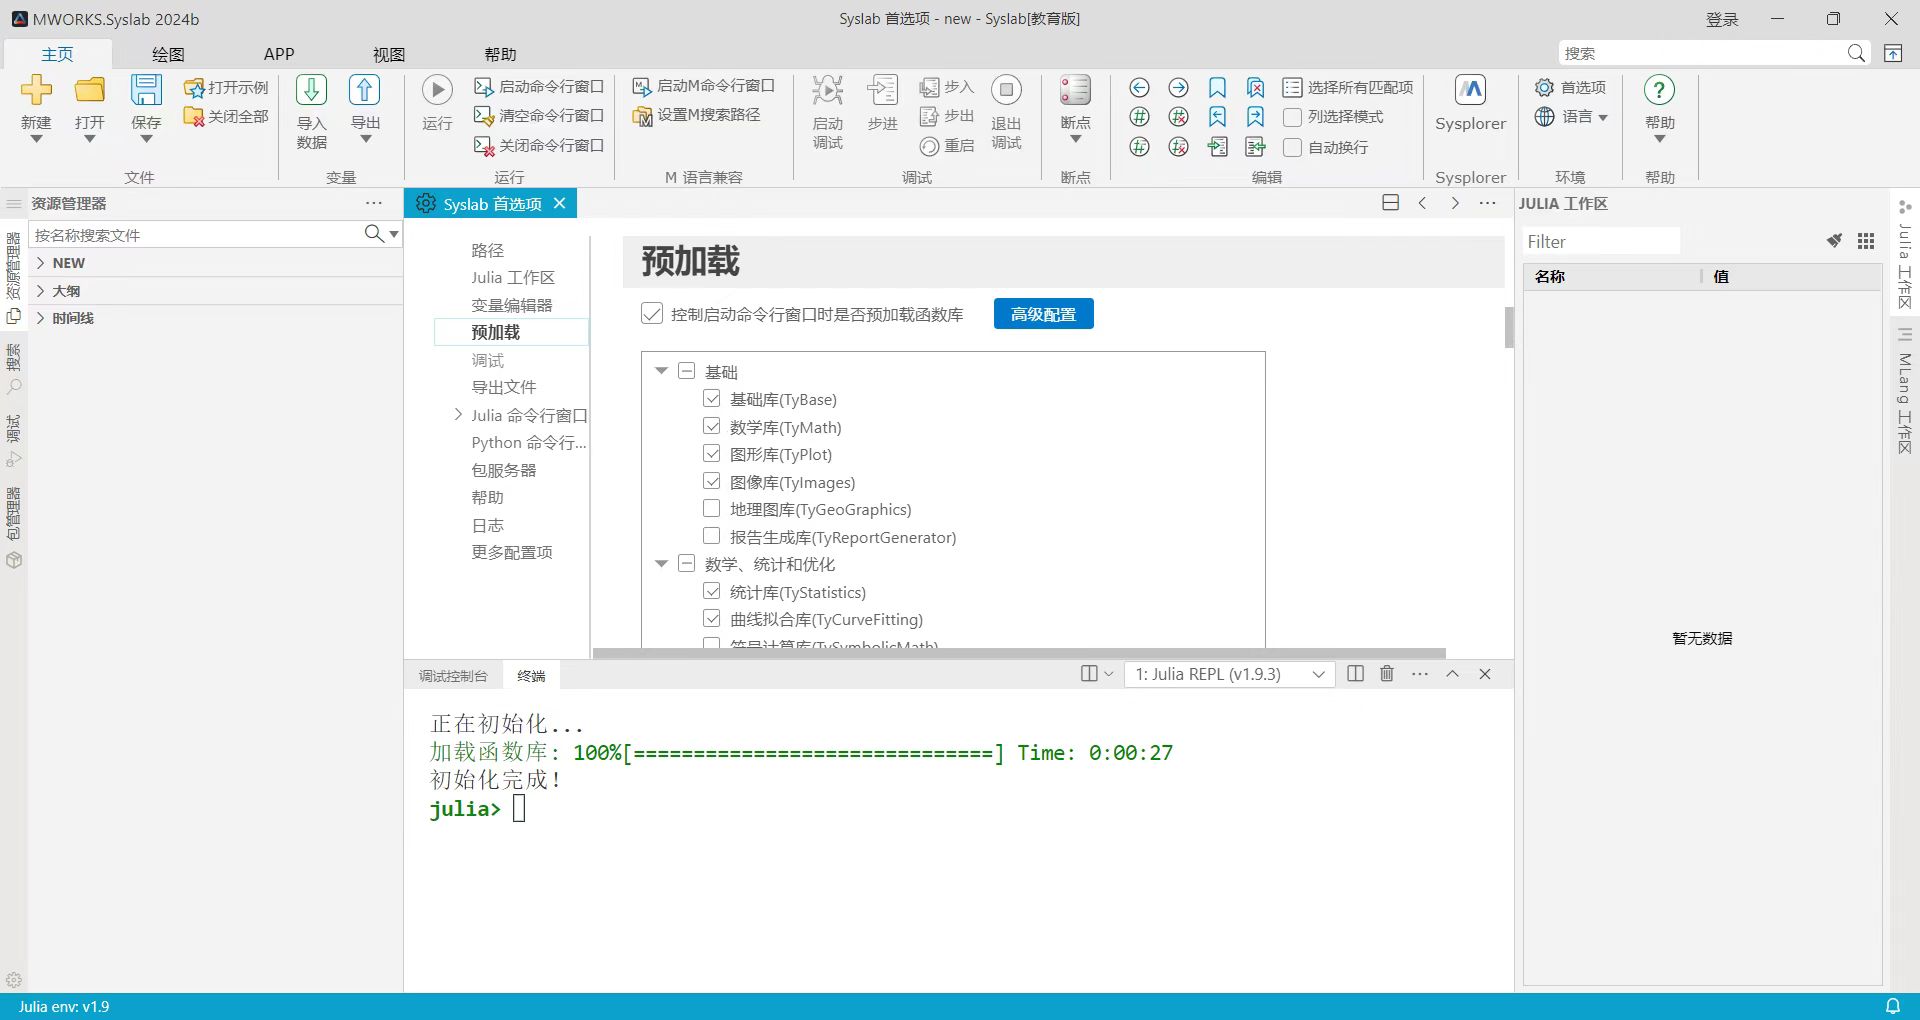
Task: Collapse the 数学、统计和优化 group
Action: (661, 564)
